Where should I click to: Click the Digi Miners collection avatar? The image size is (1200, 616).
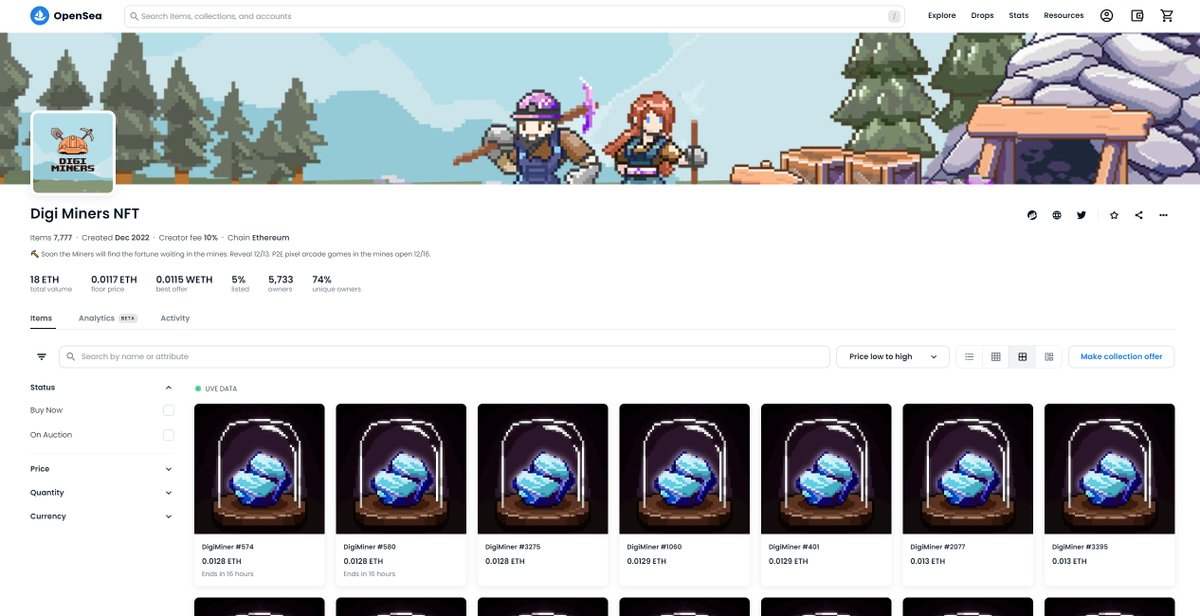point(73,153)
